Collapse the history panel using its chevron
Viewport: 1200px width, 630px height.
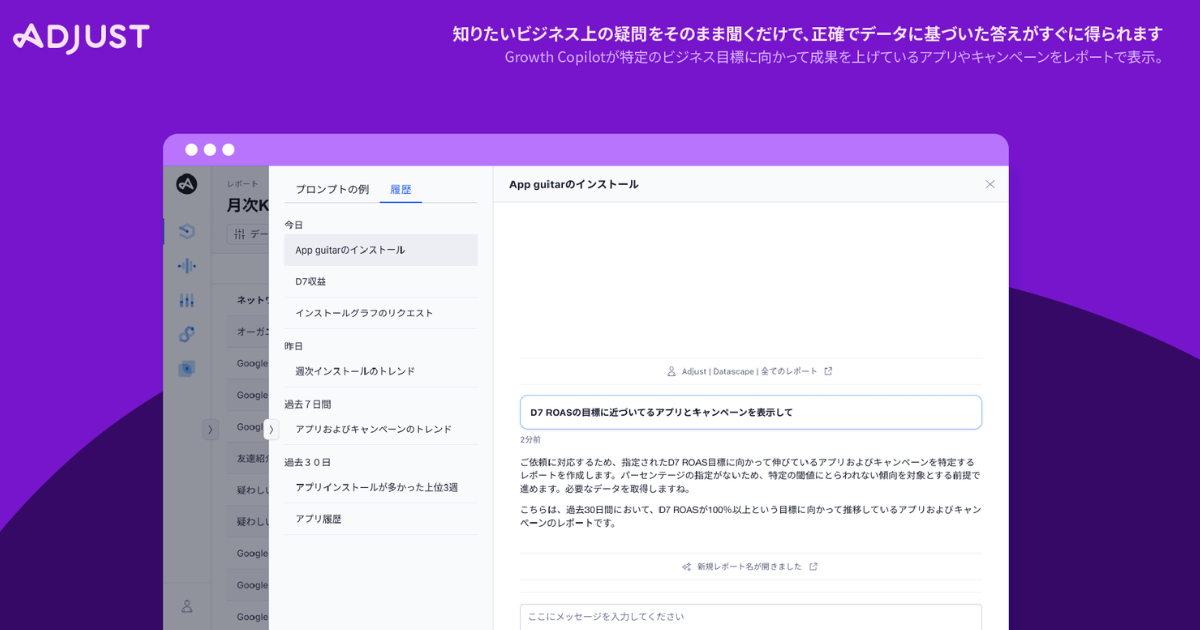(271, 429)
